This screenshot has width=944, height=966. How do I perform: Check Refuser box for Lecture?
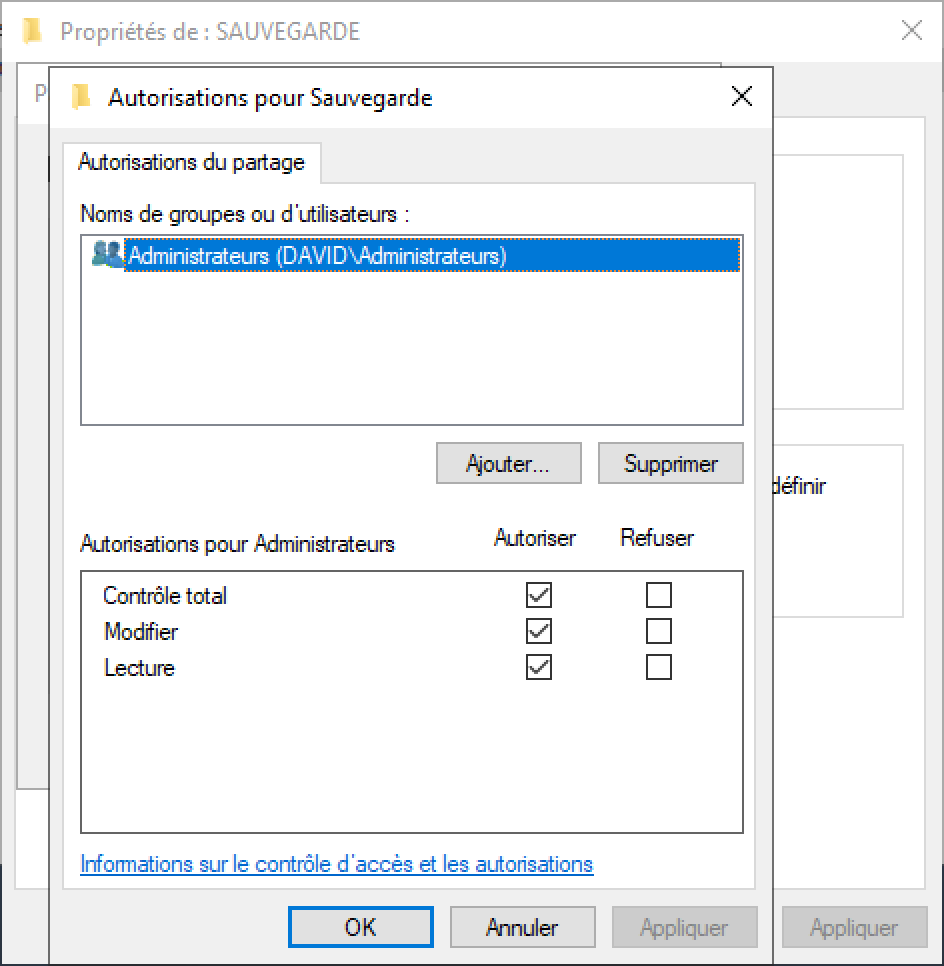(659, 667)
